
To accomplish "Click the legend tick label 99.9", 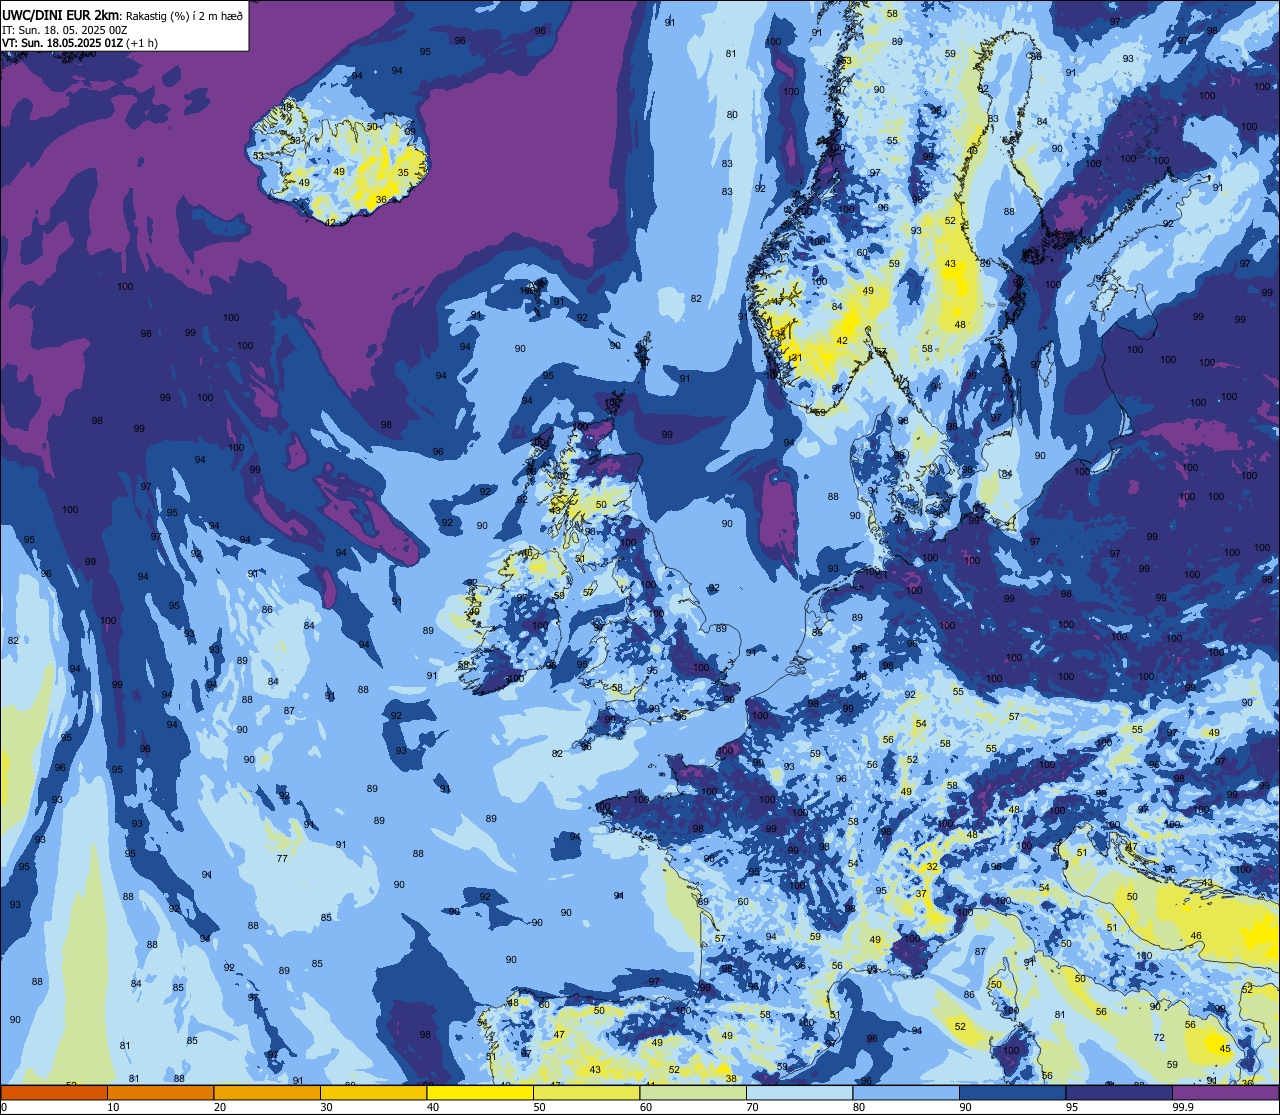I will (x=1183, y=1107).
